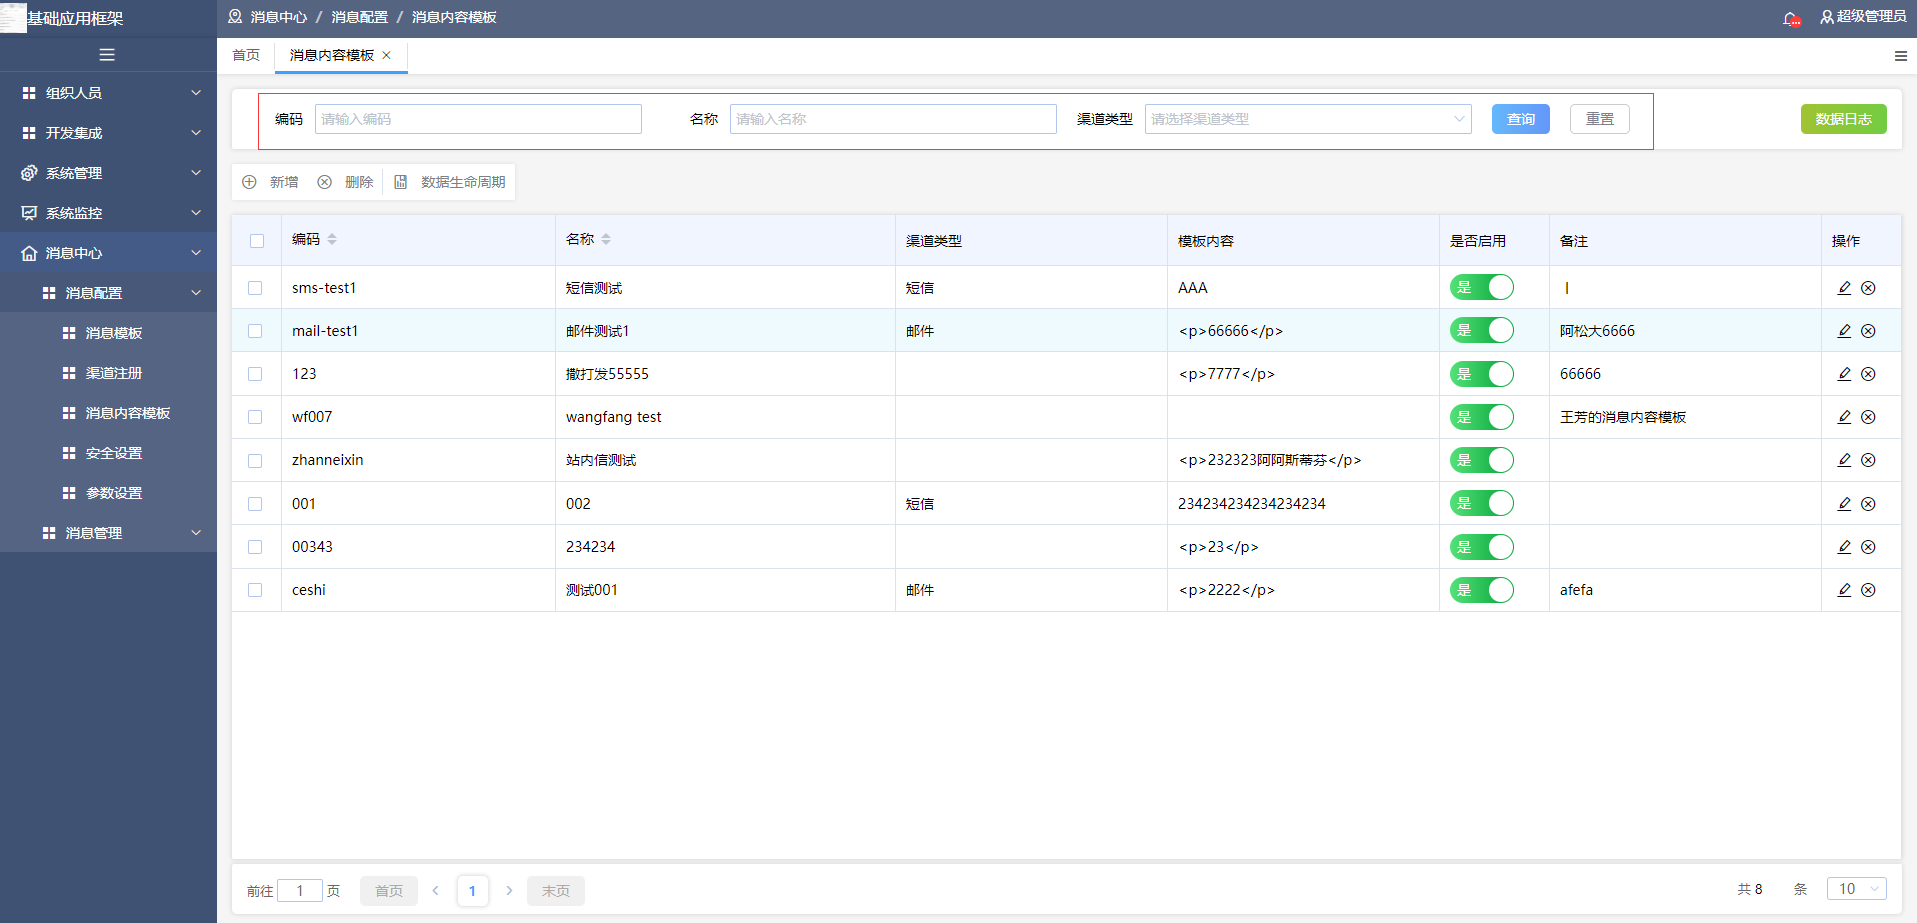Open 数据生命周期 toolbar button
This screenshot has width=1917, height=923.
click(450, 182)
